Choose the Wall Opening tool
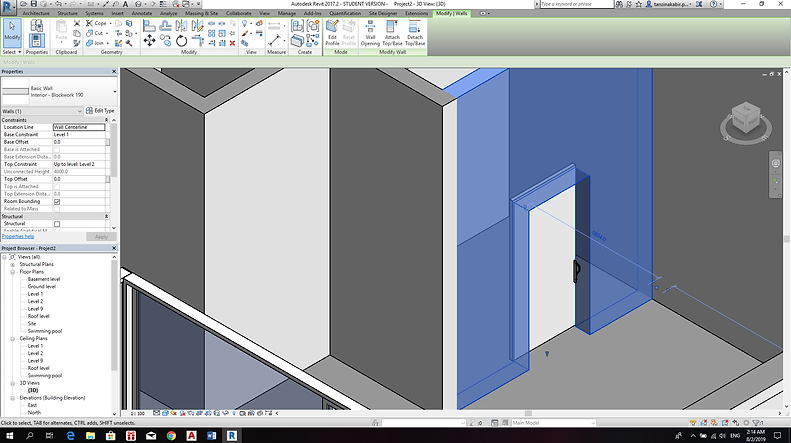Screen dimensions: 791x443 pos(370,33)
